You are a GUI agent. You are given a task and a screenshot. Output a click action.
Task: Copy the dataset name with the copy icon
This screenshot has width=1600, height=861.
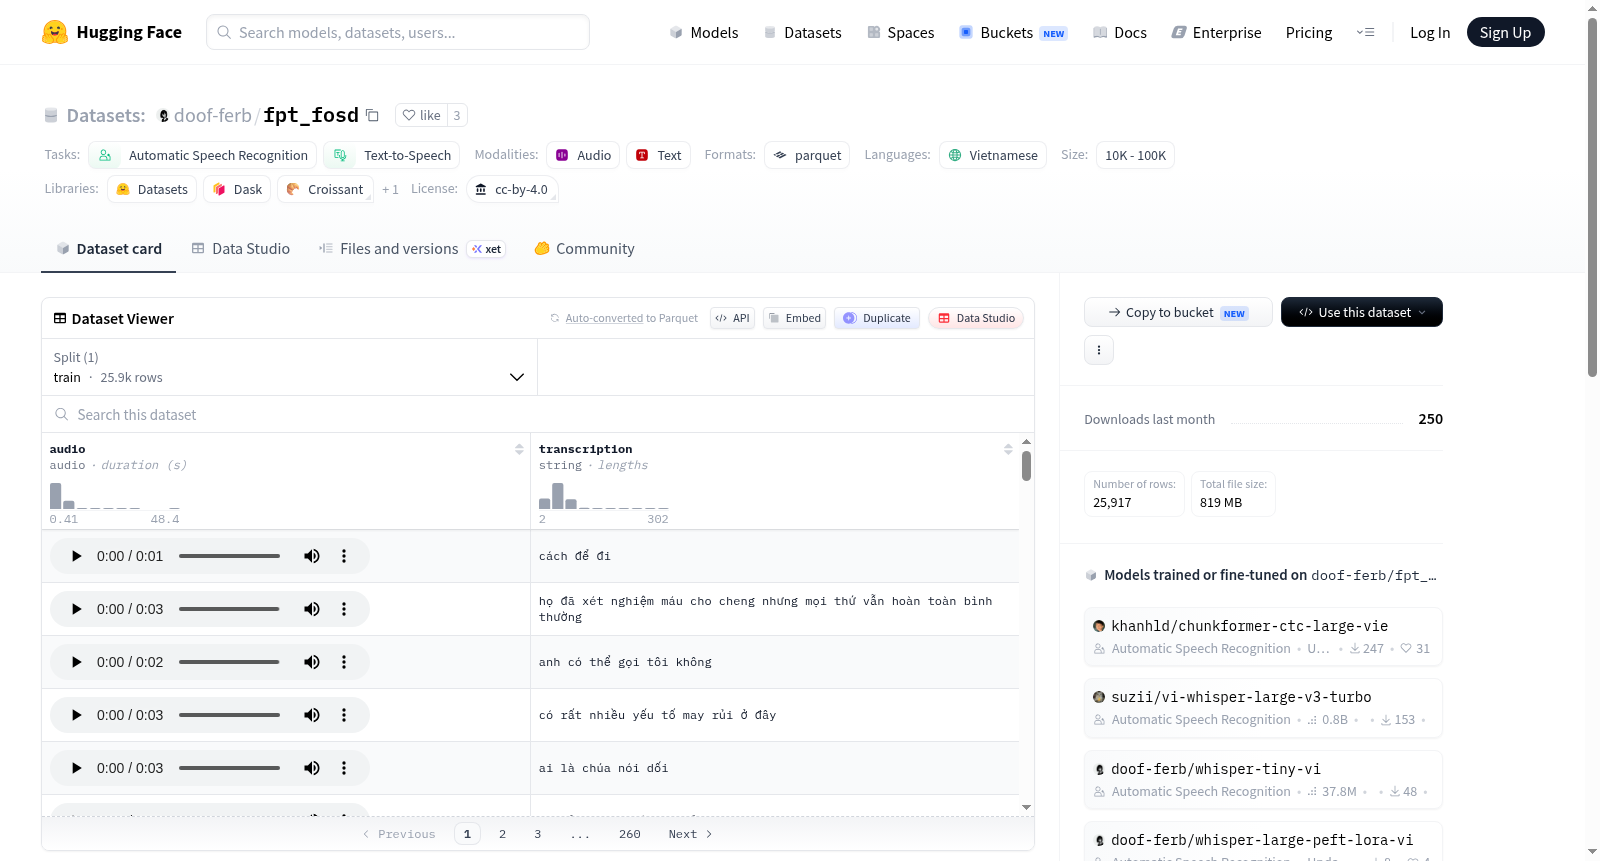pos(372,115)
